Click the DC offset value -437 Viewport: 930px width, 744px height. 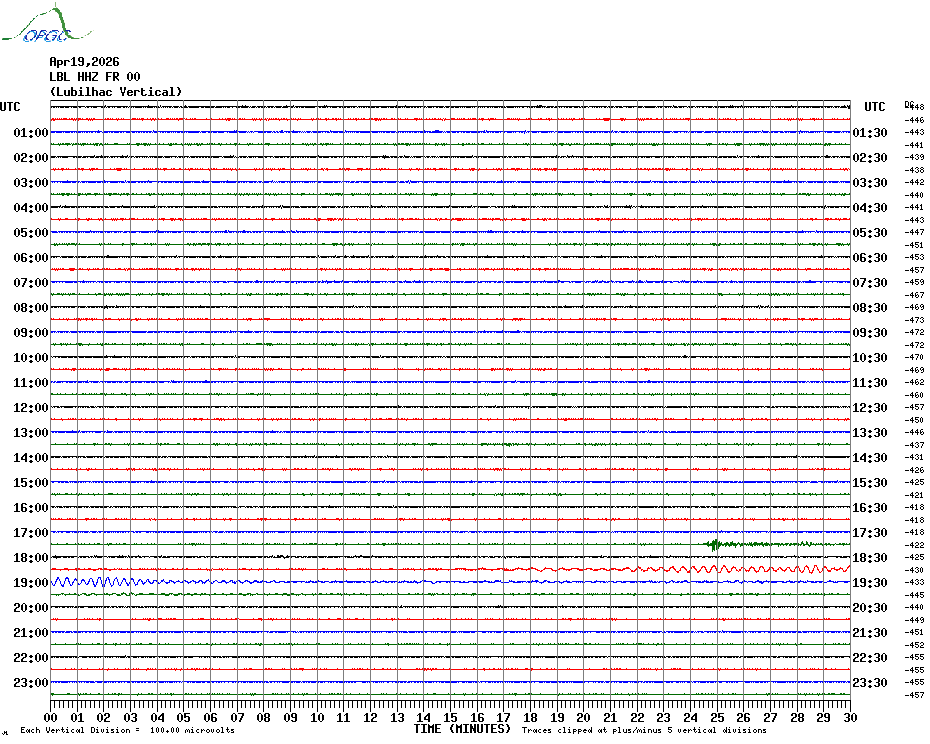click(916, 445)
